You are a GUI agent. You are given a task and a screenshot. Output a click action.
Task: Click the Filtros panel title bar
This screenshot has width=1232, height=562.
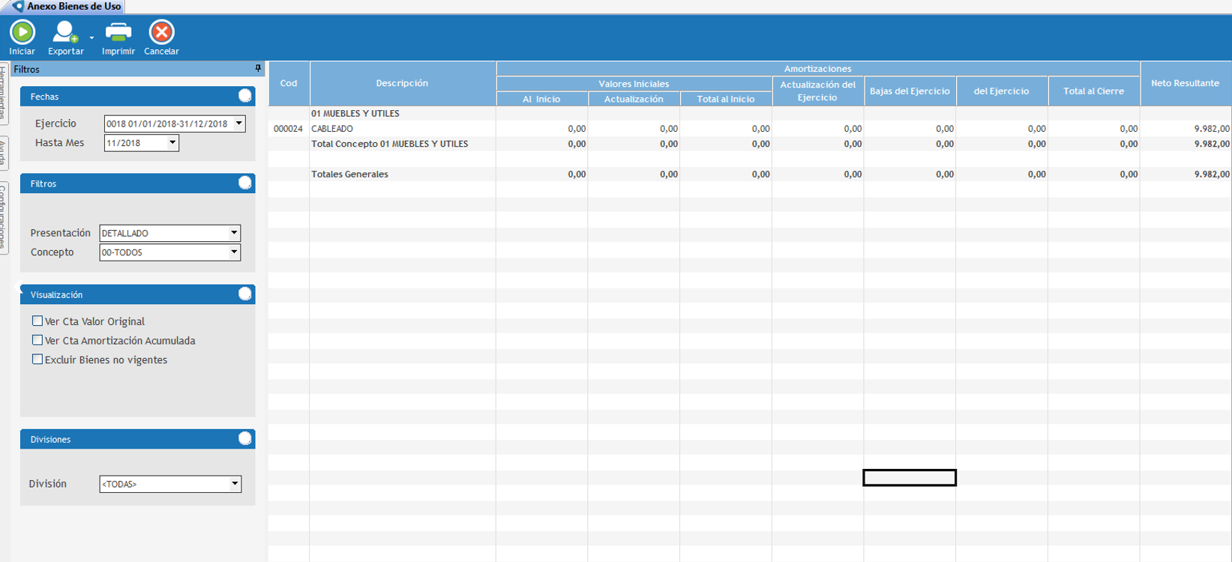pyautogui.click(x=138, y=69)
